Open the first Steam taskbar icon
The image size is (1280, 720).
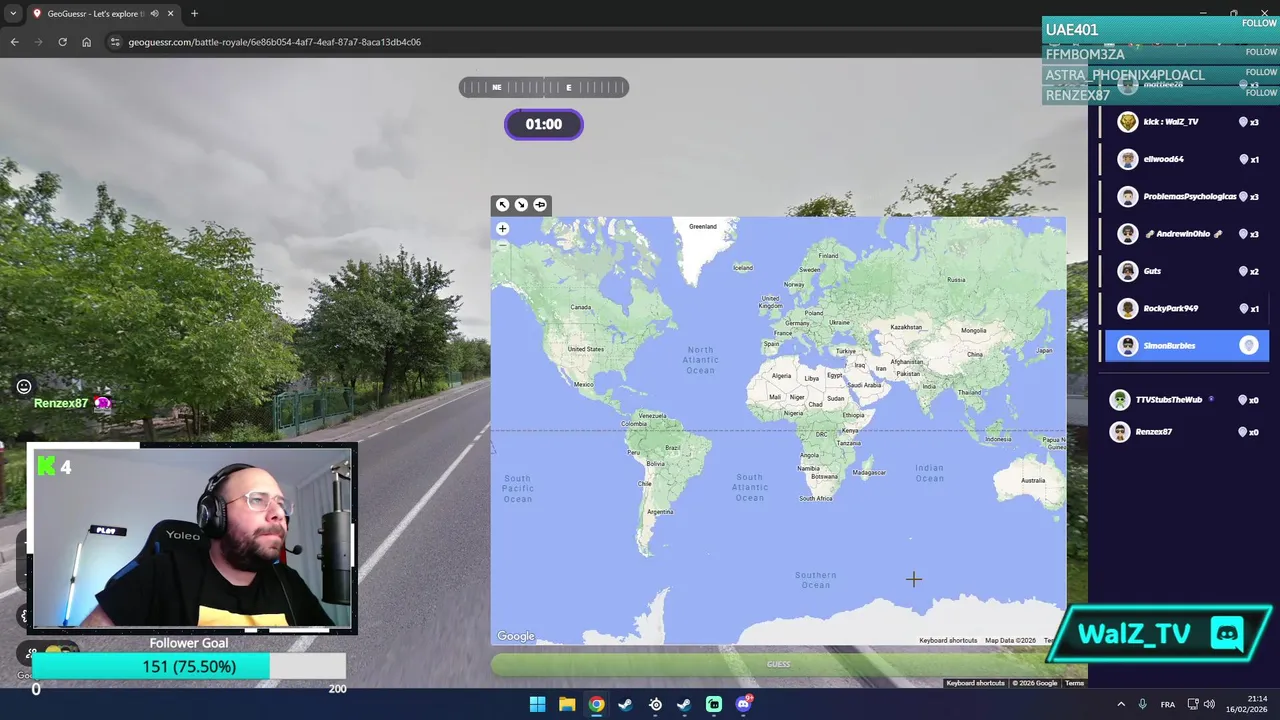(x=626, y=704)
